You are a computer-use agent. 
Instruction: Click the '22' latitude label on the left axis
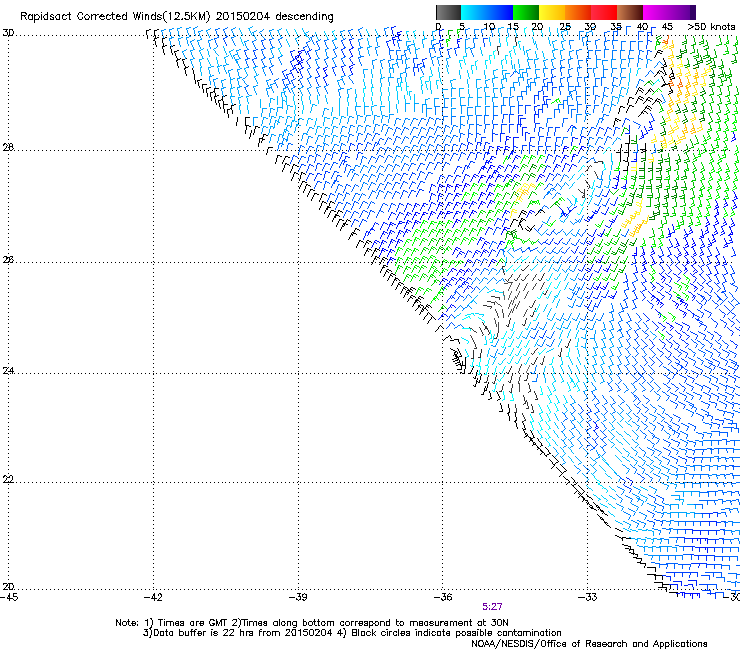click(8, 480)
